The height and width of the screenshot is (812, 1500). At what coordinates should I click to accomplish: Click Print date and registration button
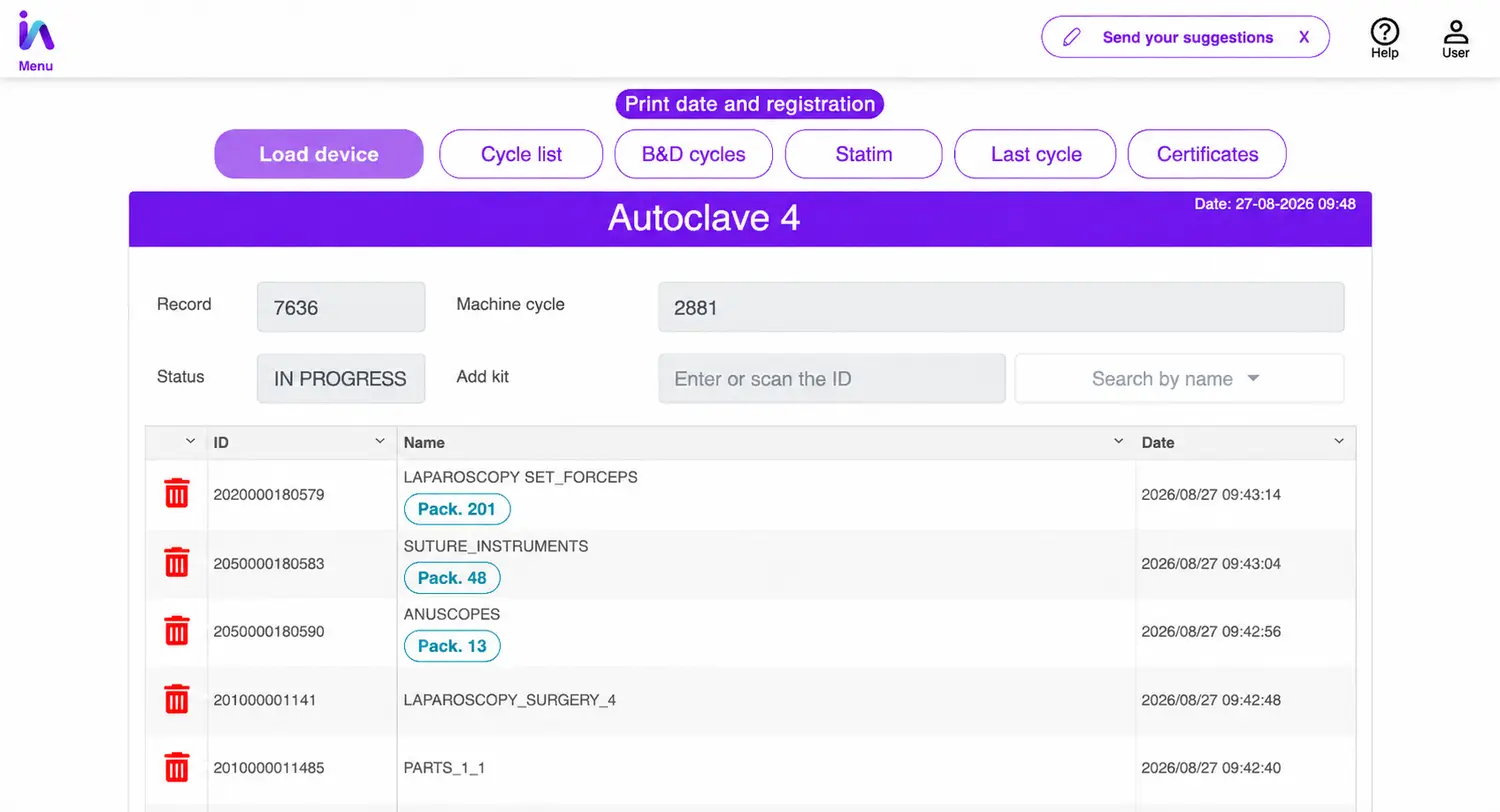(750, 104)
